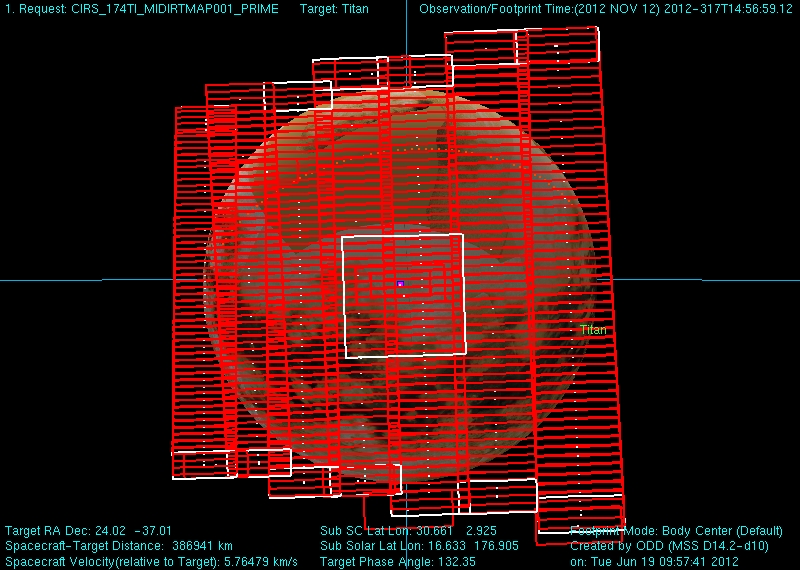The image size is (800, 570).
Task: Click the request name CIRS_174TI_MIDIRTMAP001_PRIME
Action: [x=173, y=9]
